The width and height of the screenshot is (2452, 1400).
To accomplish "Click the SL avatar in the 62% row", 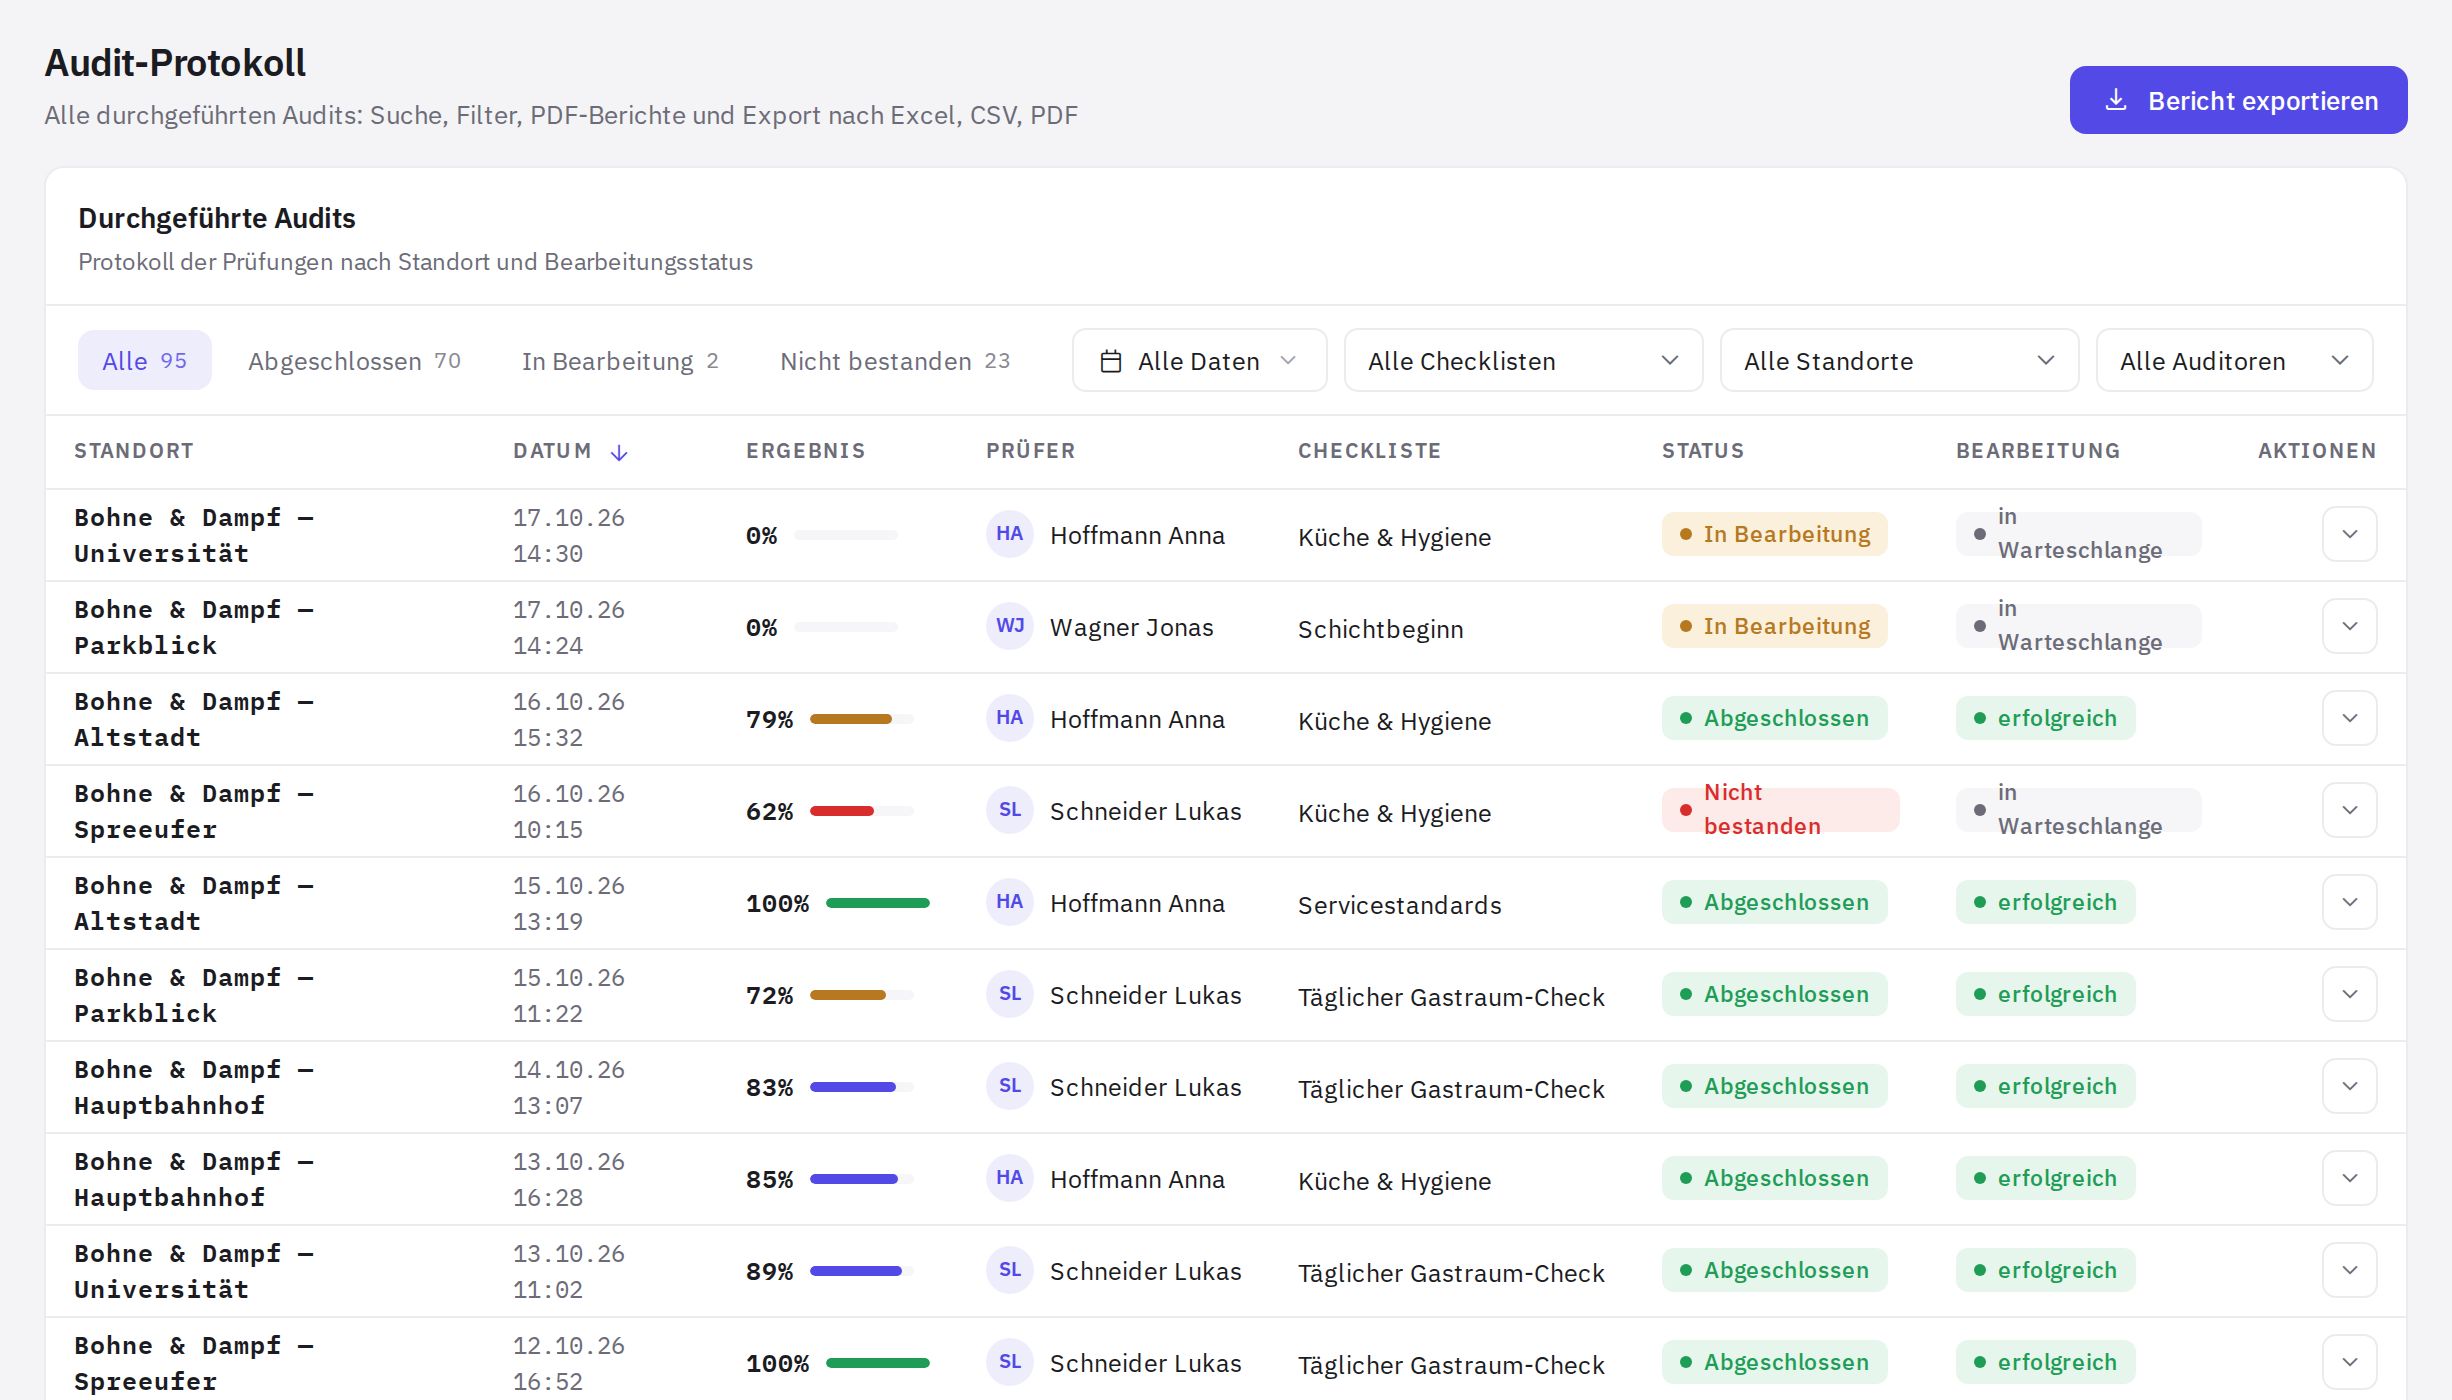I will click(x=1009, y=810).
